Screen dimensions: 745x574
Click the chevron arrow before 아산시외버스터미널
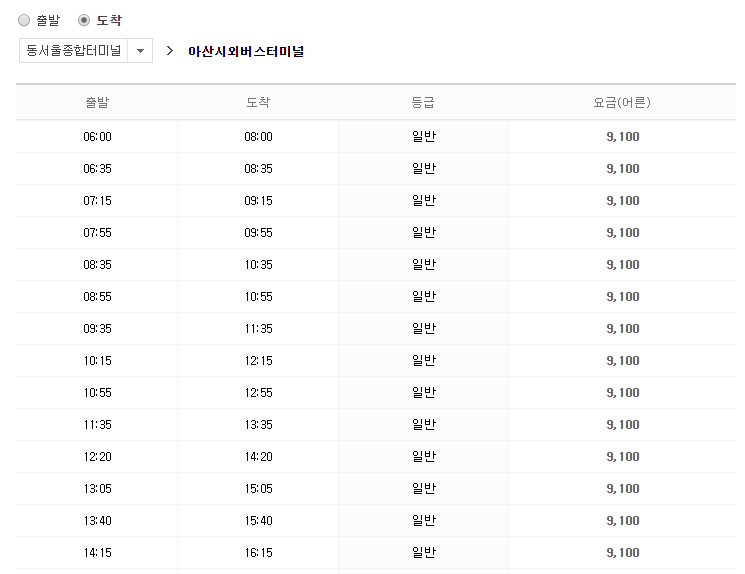tap(170, 51)
